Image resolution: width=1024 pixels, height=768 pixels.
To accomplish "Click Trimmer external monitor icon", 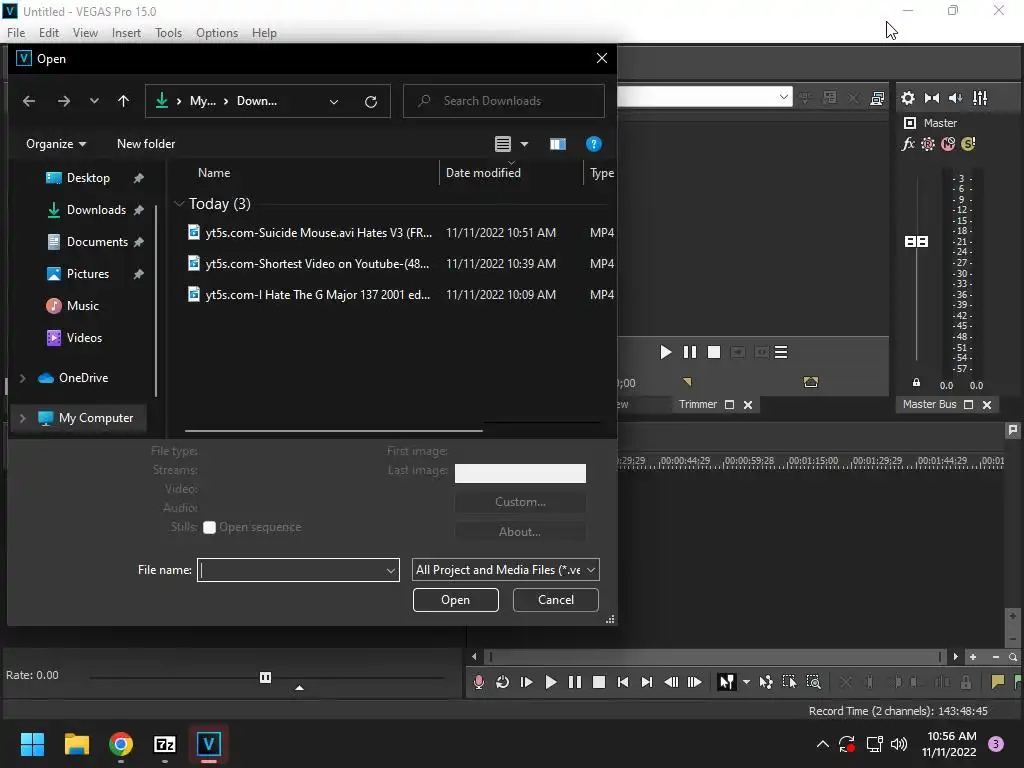I will (877, 98).
